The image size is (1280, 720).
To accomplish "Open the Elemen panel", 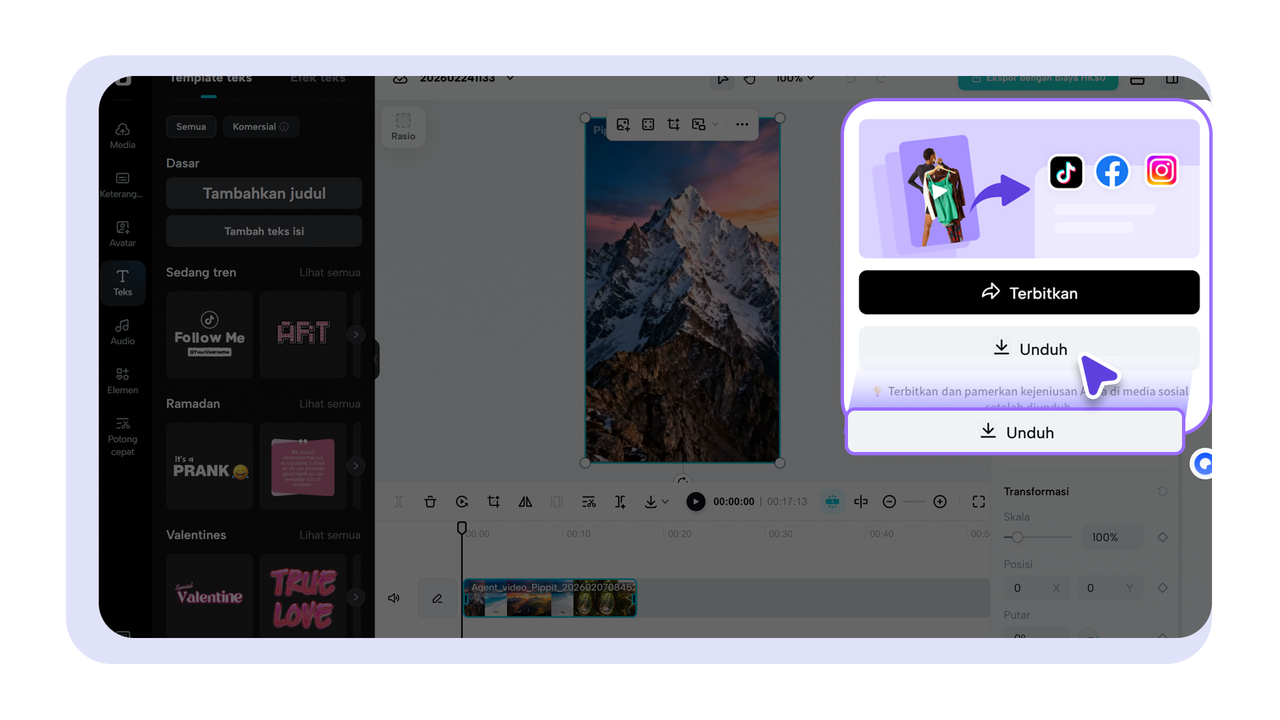I will (x=122, y=381).
